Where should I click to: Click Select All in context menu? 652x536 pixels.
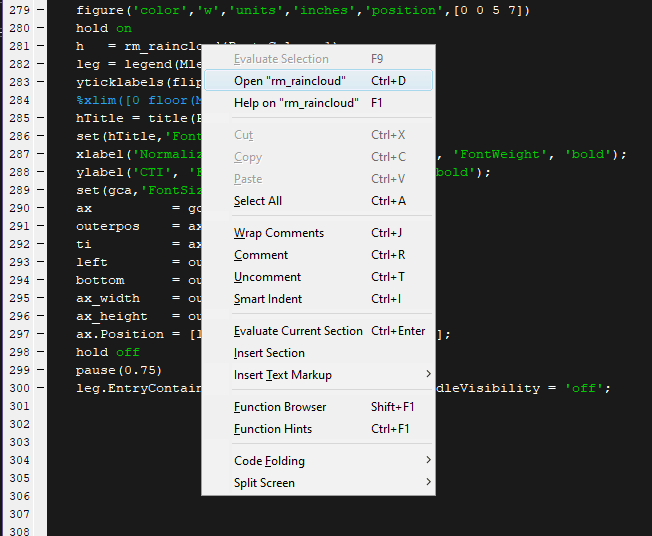click(258, 201)
